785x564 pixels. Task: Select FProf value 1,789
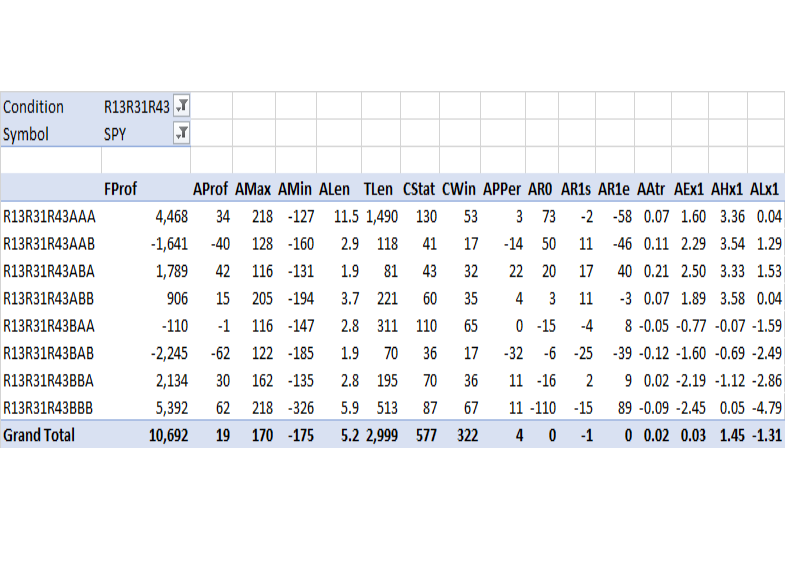point(172,271)
